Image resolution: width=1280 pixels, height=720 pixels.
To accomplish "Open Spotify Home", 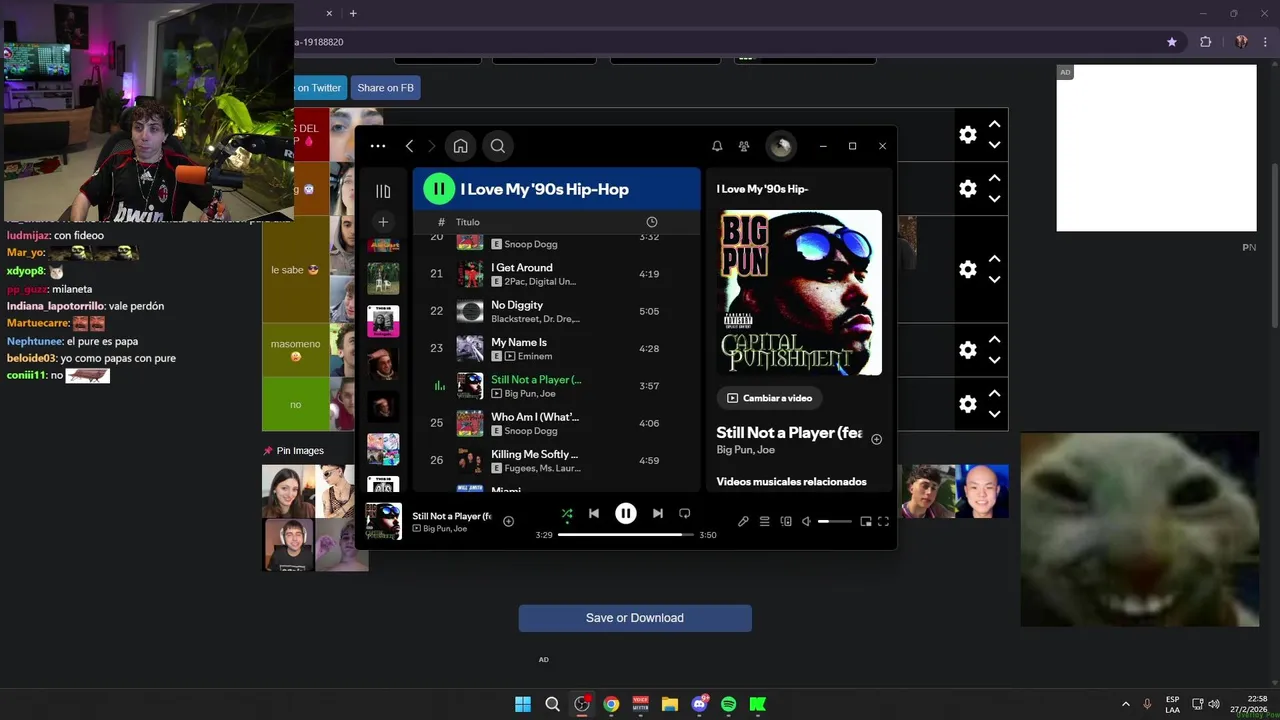I will pos(460,146).
